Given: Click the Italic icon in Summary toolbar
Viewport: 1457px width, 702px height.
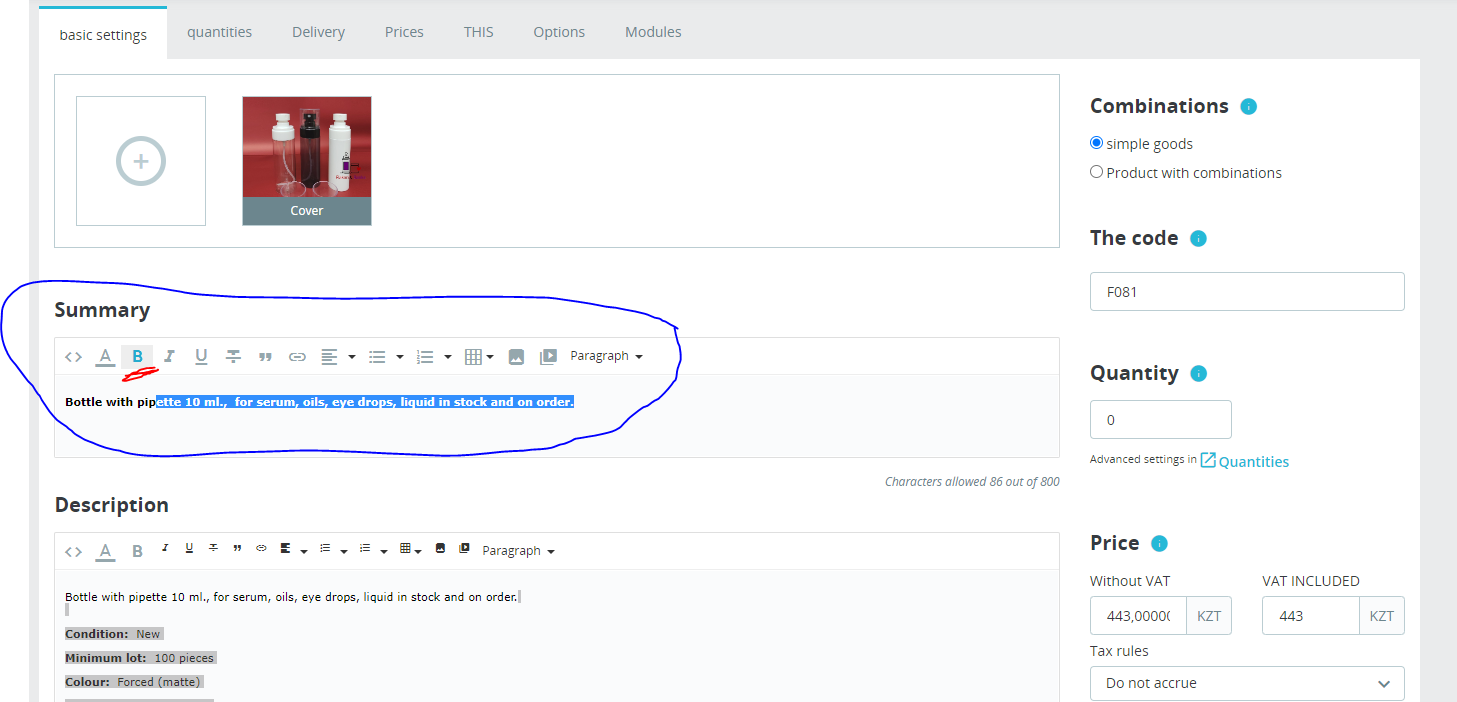Looking at the screenshot, I should (x=169, y=356).
